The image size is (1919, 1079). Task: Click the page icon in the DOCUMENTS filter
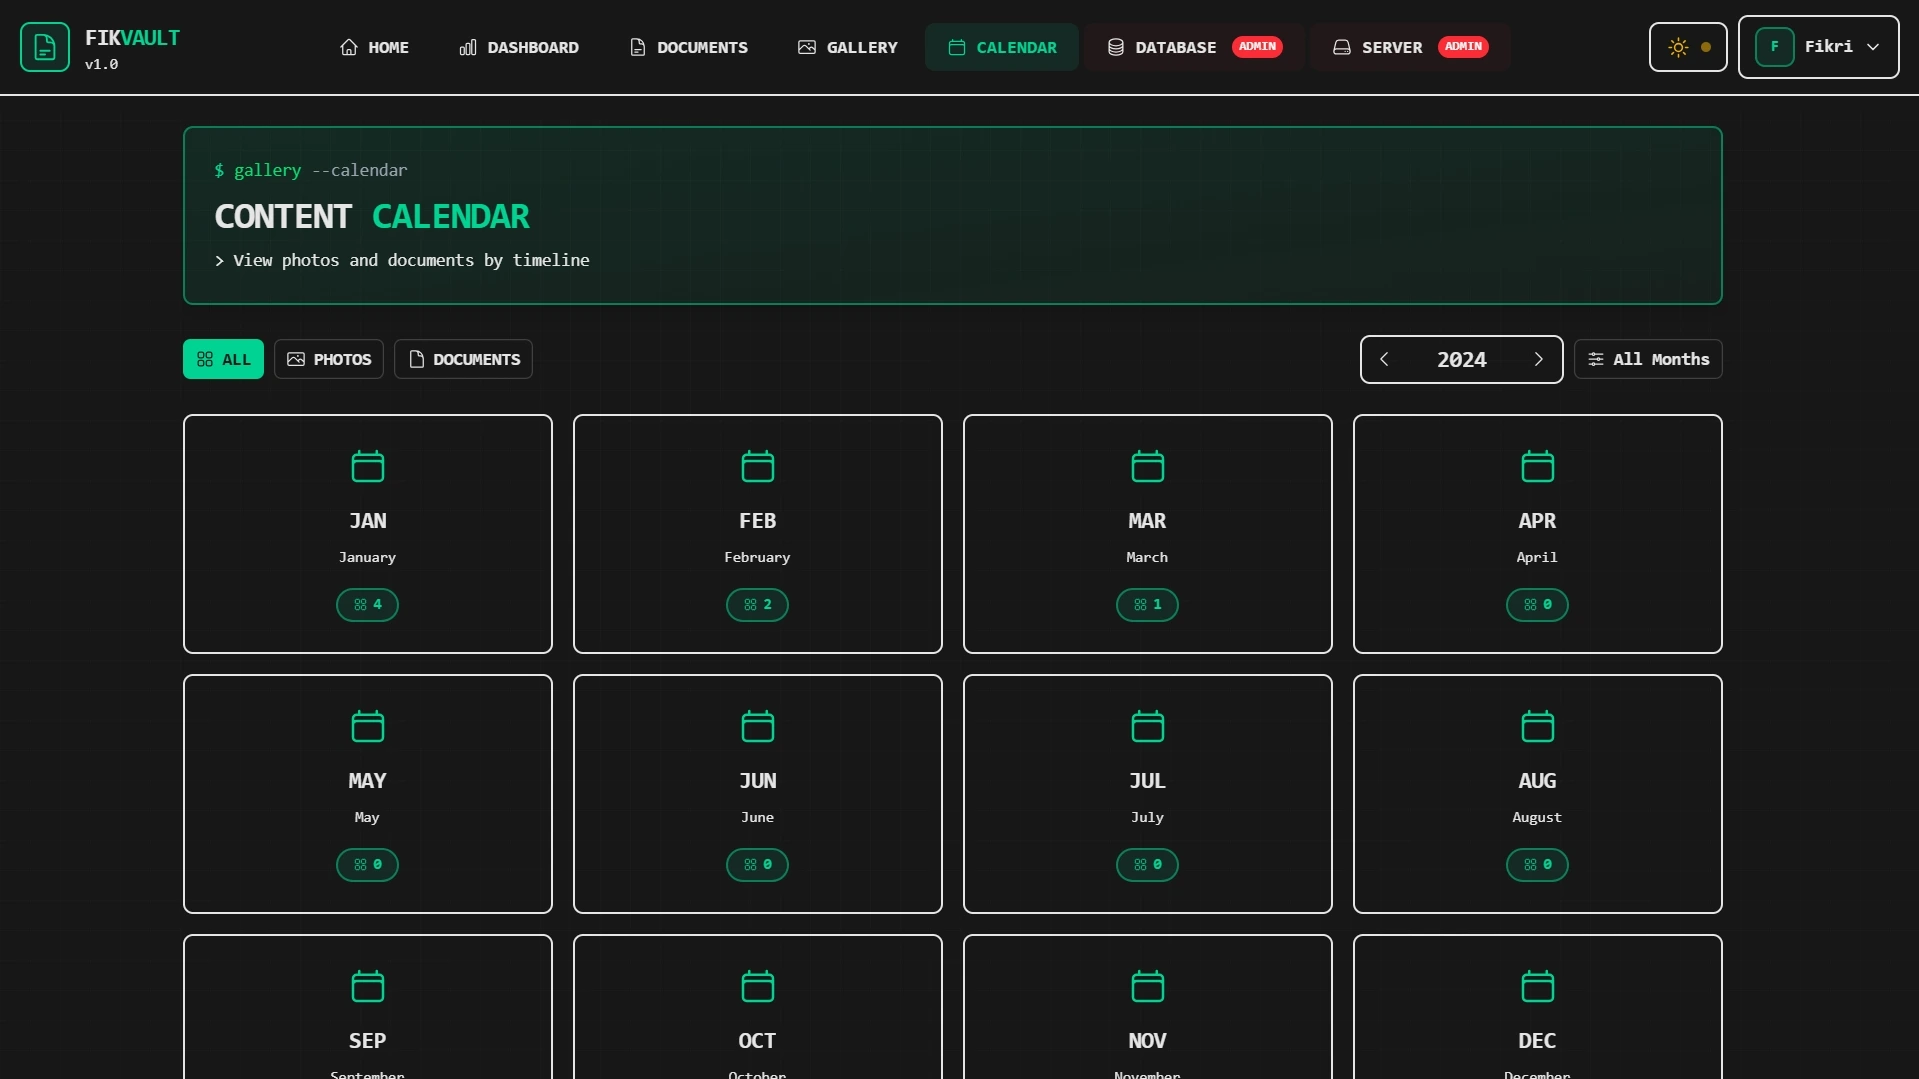417,359
